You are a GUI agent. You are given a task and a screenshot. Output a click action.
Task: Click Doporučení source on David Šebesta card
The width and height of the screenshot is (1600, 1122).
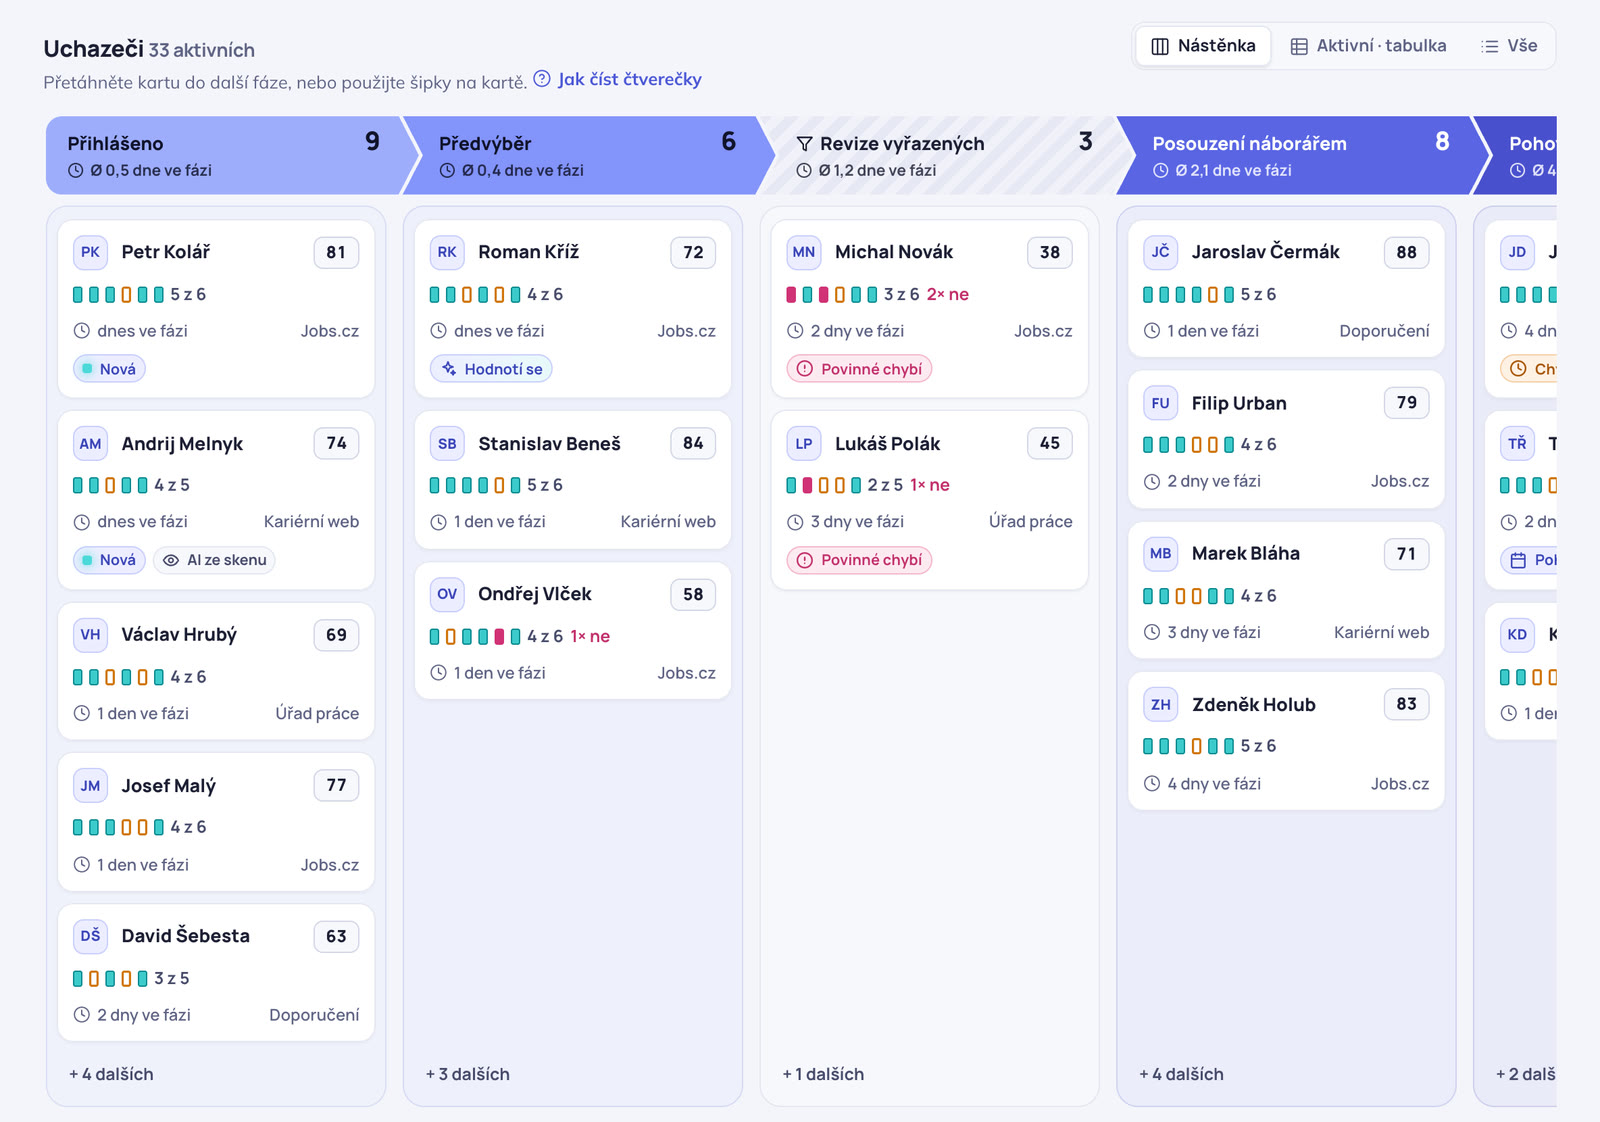pyautogui.click(x=314, y=1015)
